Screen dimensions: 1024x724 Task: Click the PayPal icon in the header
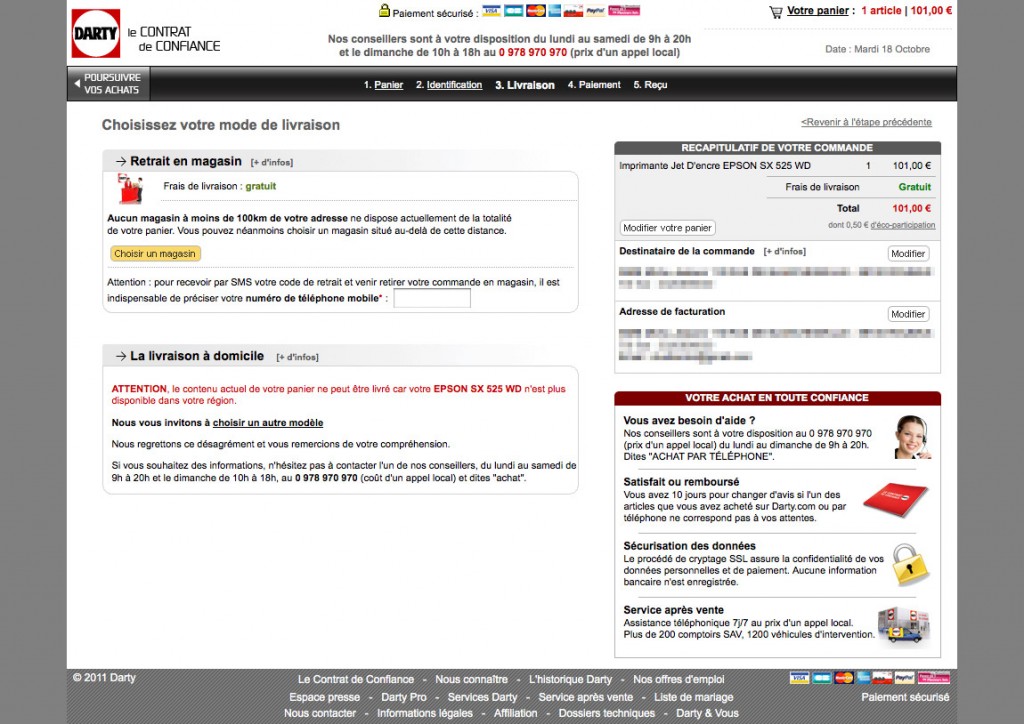(x=595, y=10)
